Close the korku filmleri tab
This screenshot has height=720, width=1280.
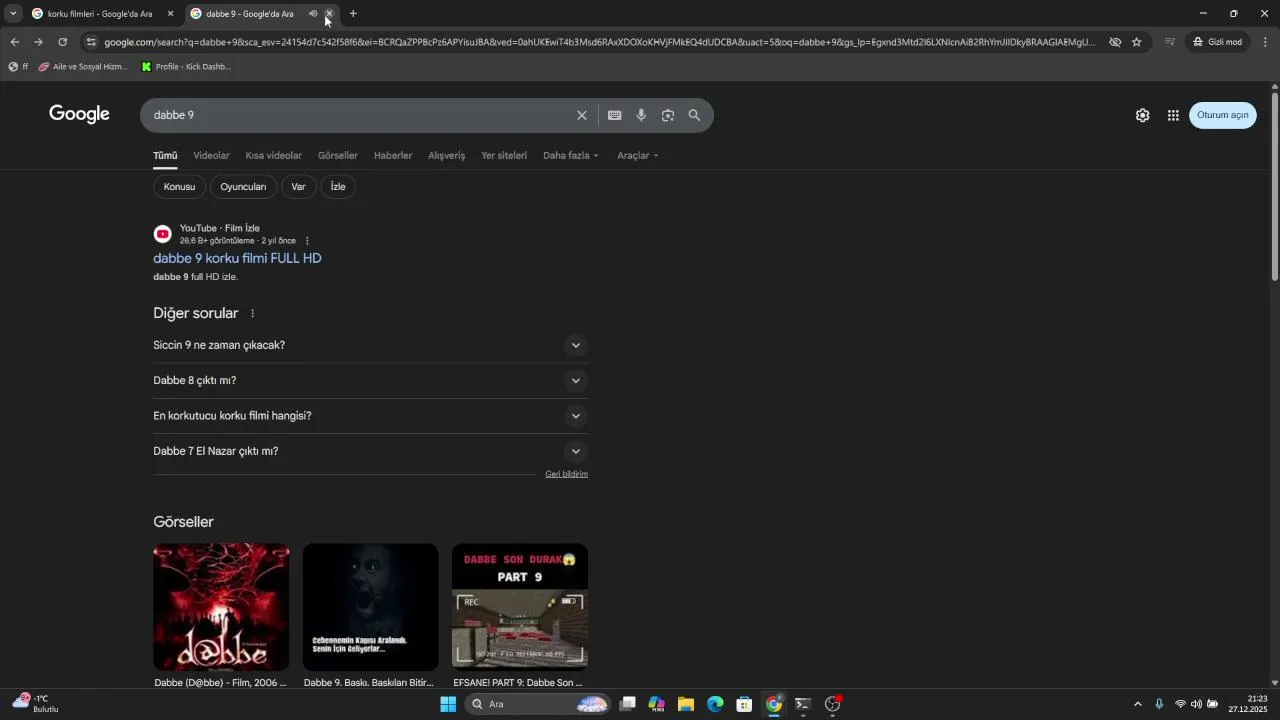pyautogui.click(x=170, y=14)
